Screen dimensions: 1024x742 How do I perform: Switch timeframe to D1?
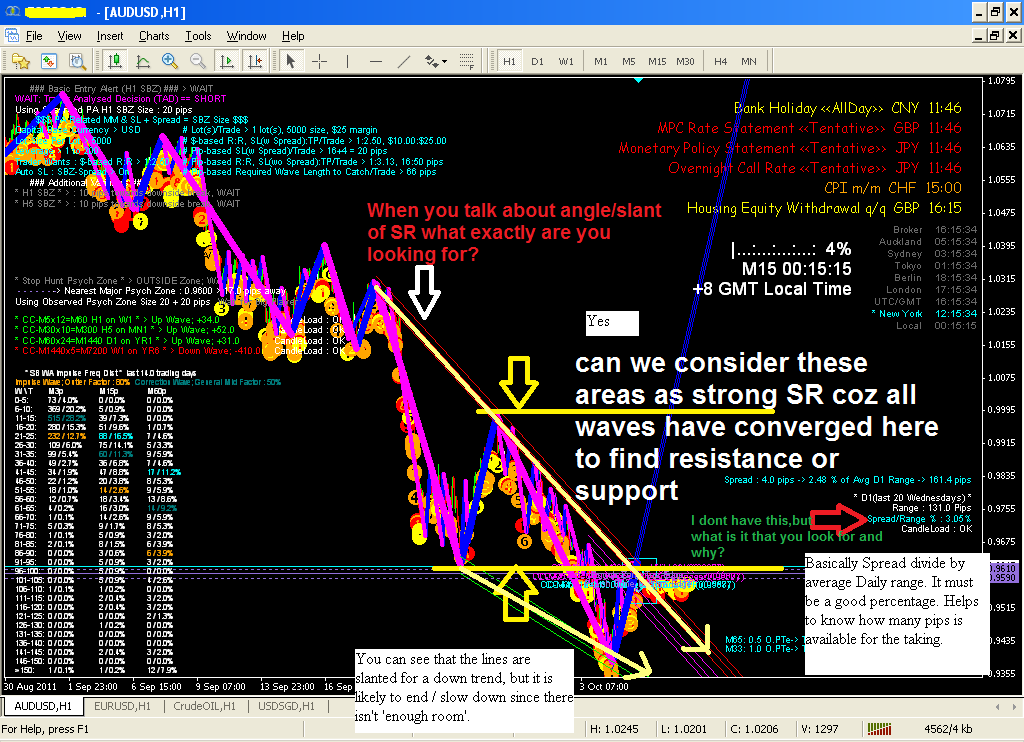pyautogui.click(x=538, y=61)
